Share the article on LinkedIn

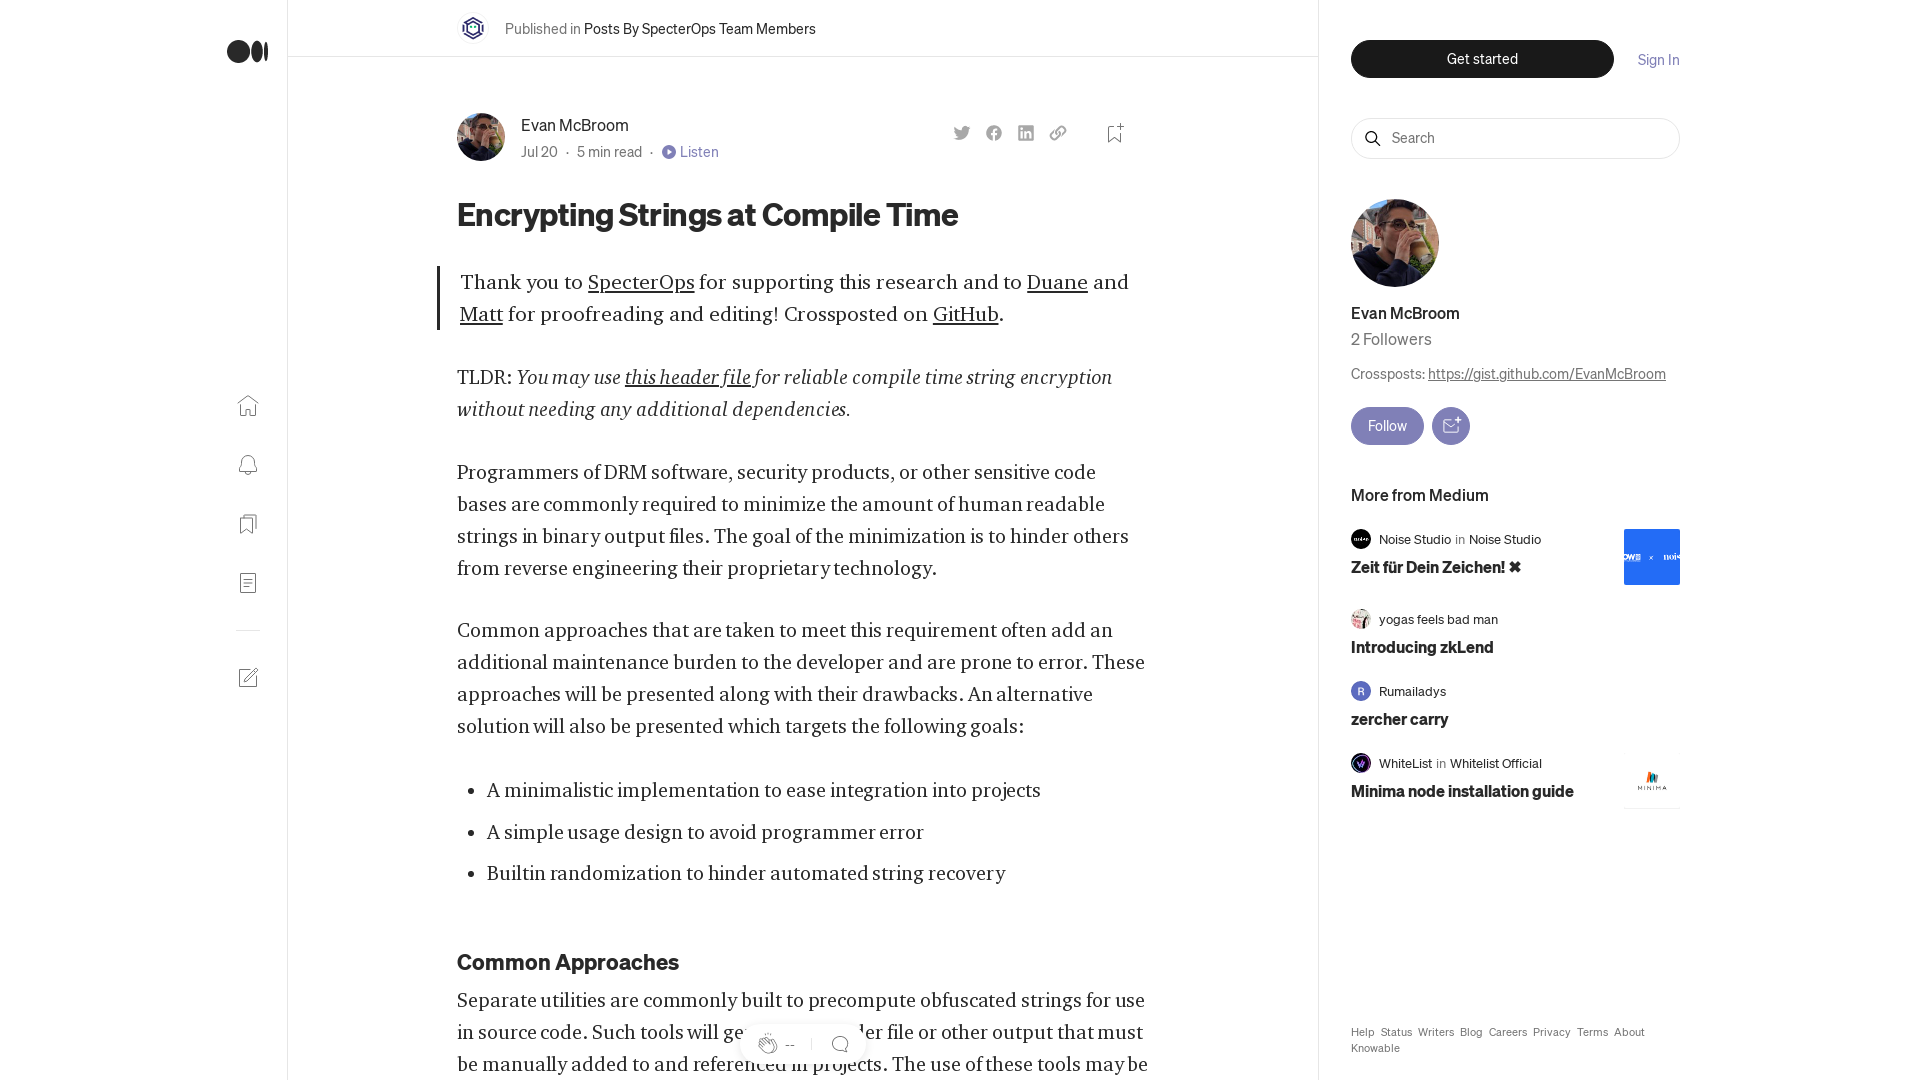coord(1025,132)
